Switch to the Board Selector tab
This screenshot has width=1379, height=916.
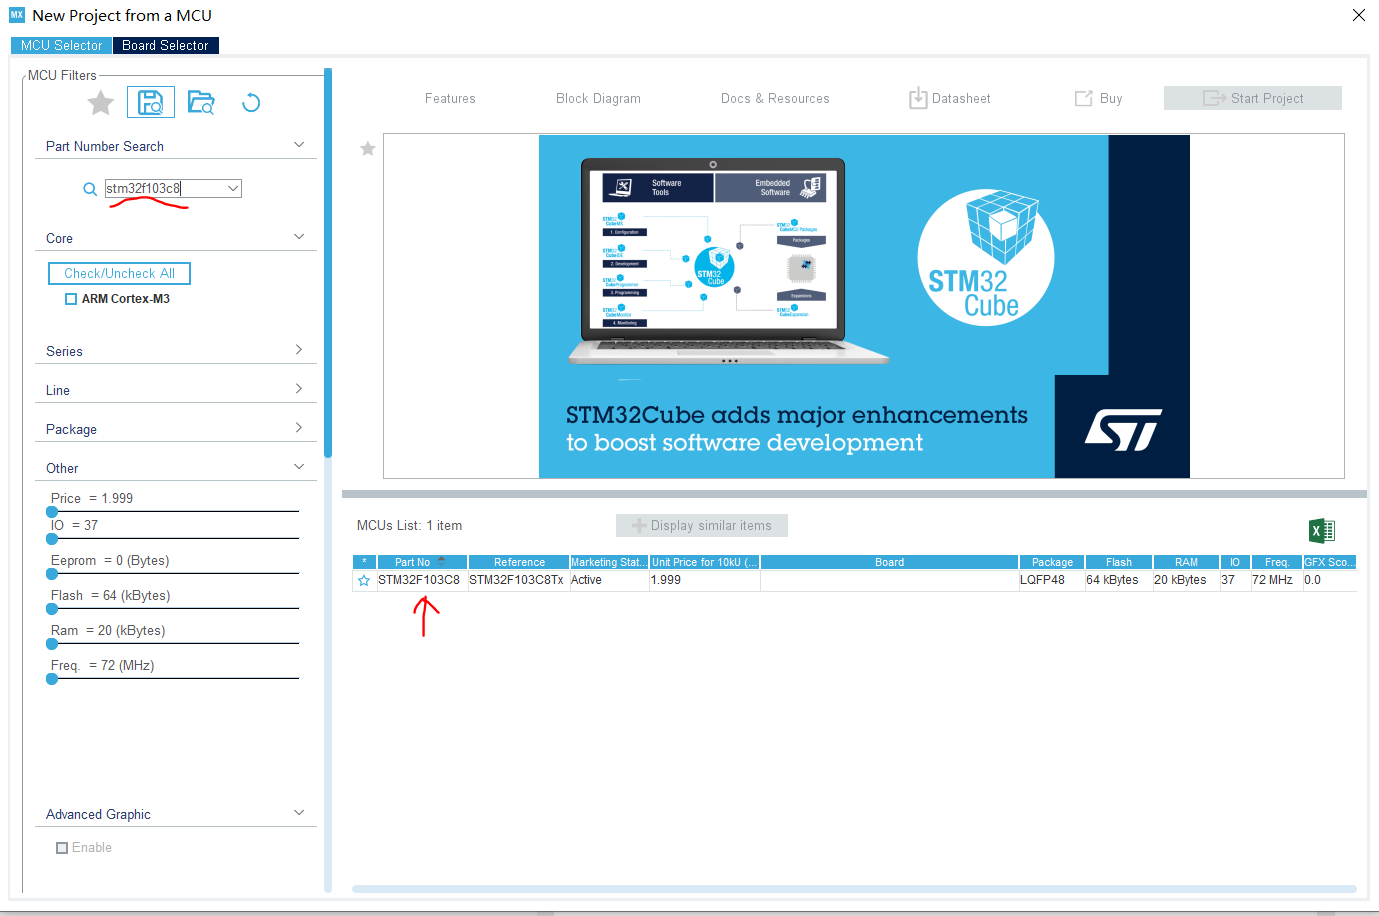point(165,45)
